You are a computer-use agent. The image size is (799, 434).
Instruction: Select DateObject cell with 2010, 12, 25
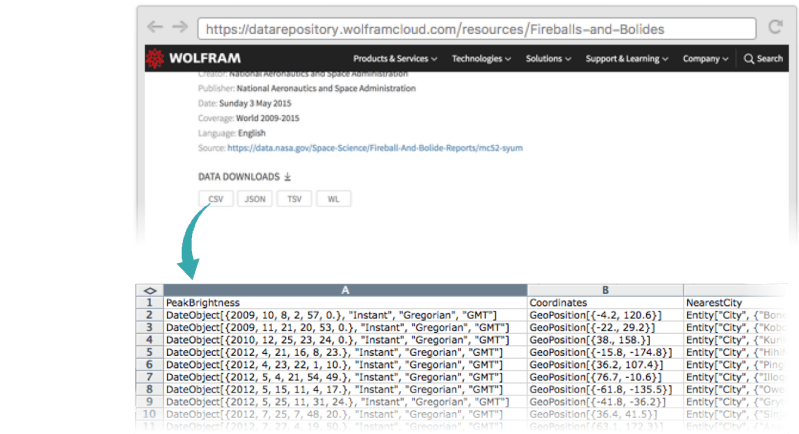345,340
